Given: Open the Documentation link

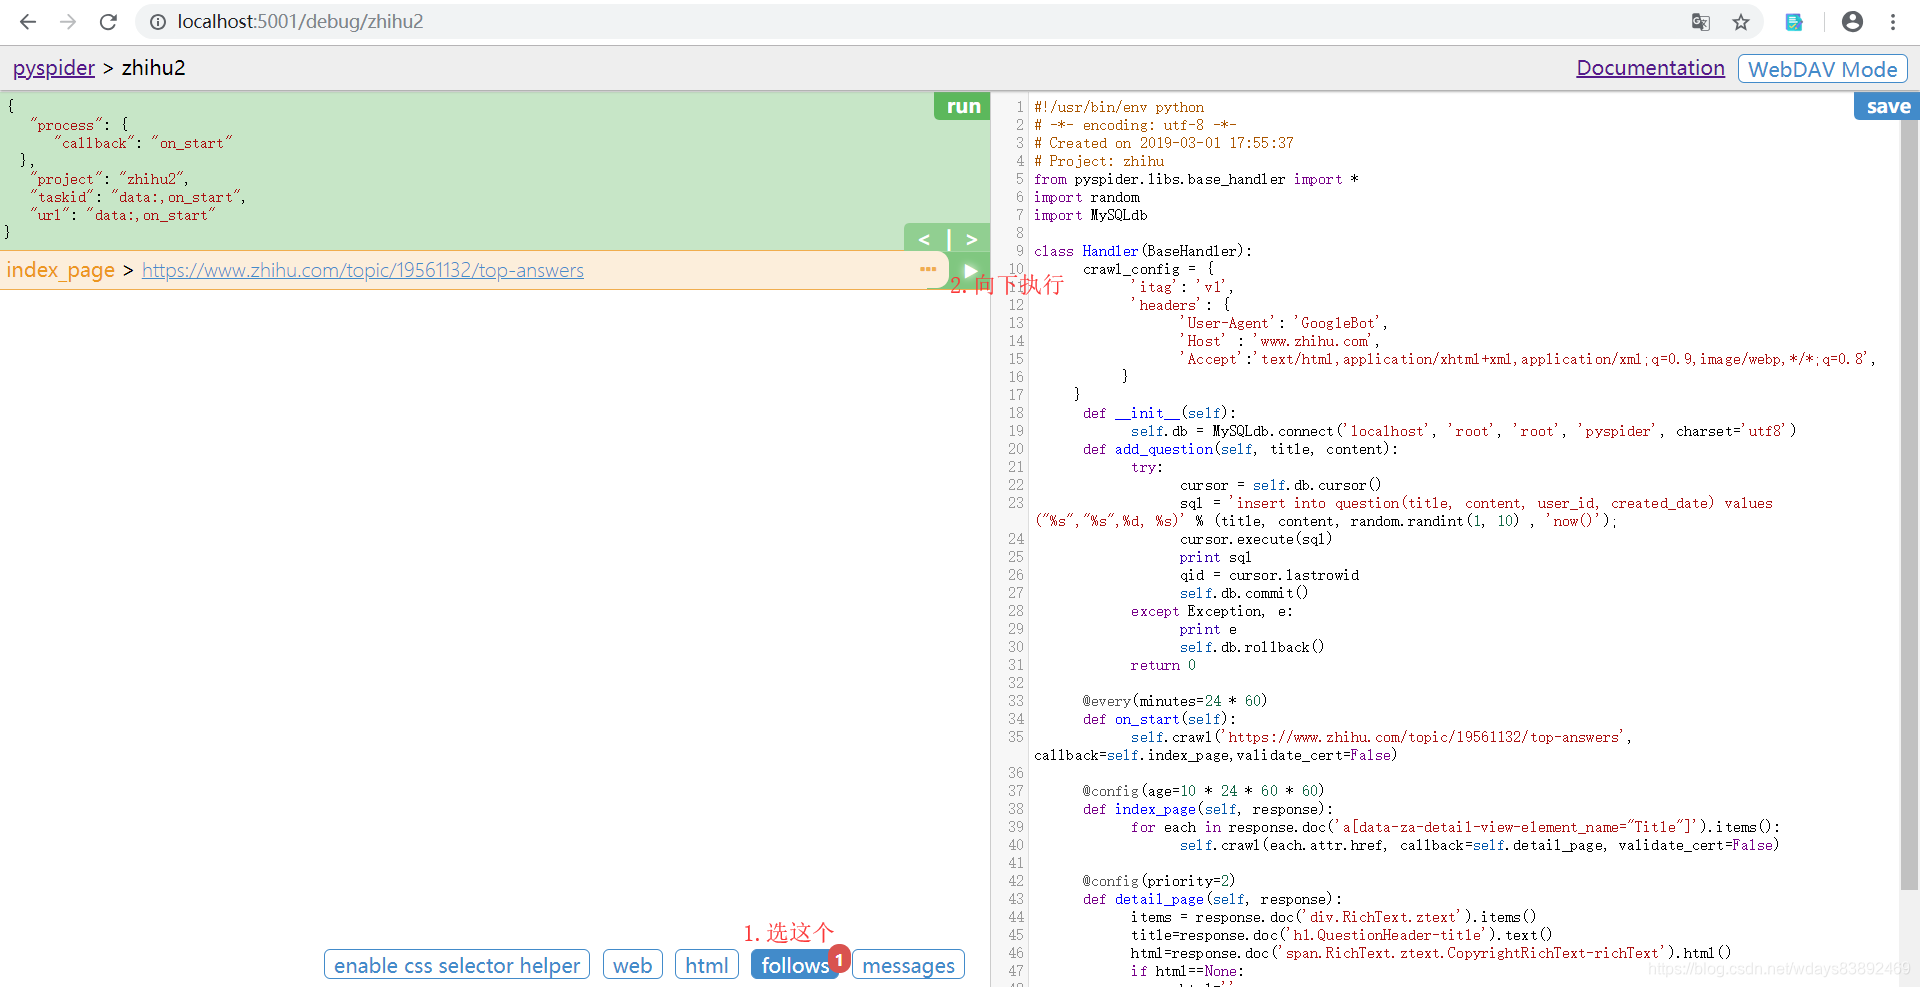Looking at the screenshot, I should pyautogui.click(x=1650, y=68).
